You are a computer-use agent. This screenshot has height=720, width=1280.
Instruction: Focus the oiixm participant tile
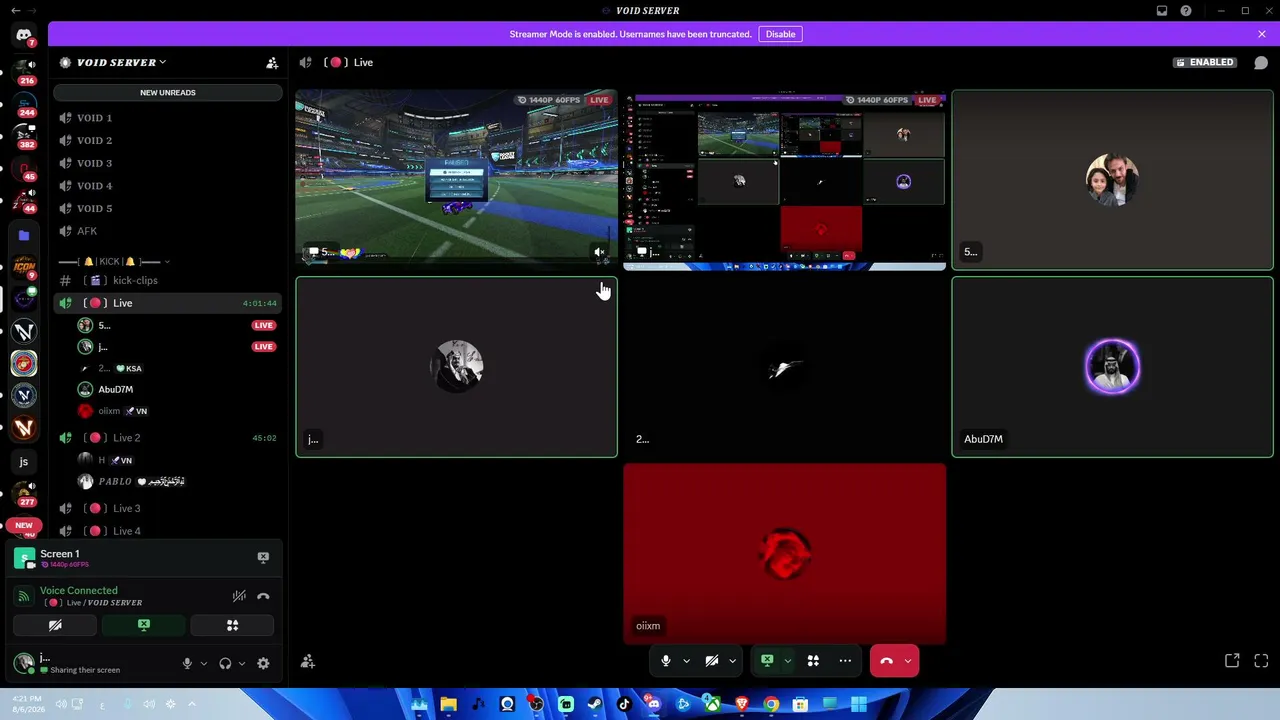[784, 554]
